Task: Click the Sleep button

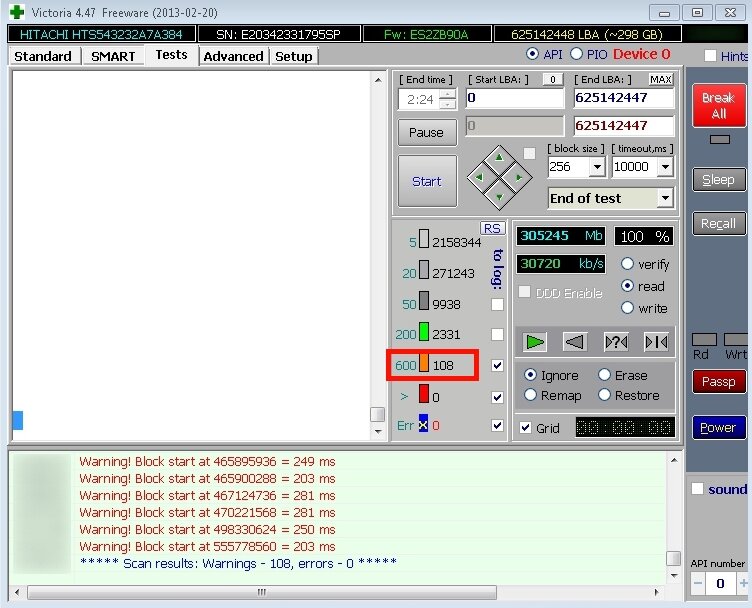Action: [718, 180]
